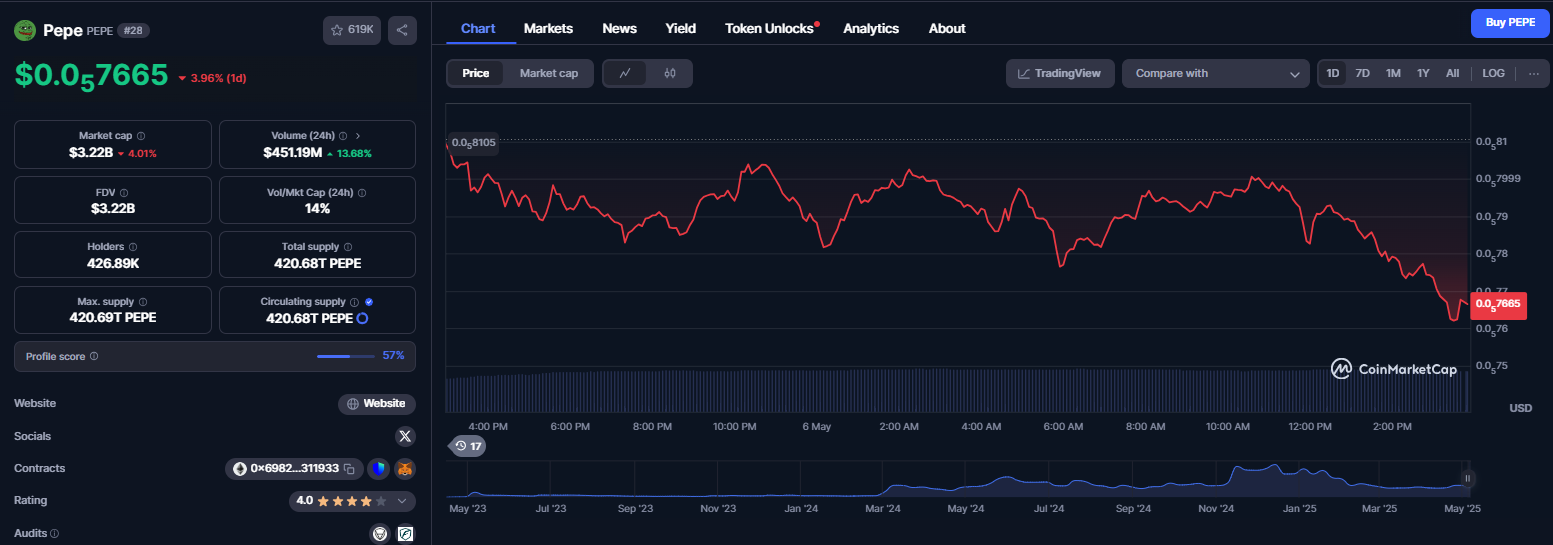Expand Volume (24h) details chevron
Image resolution: width=1553 pixels, height=545 pixels.
[x=358, y=136]
